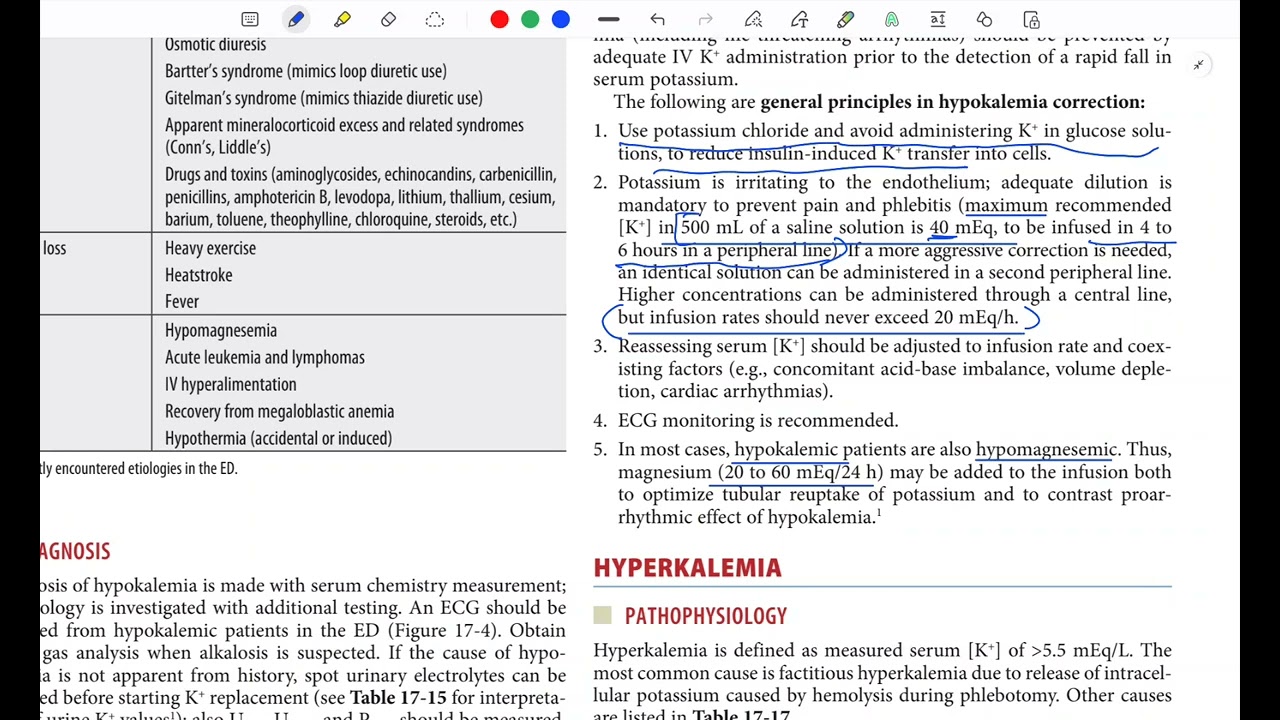Click the '20 to 60 mEq/24 h' dosage text

coord(802,473)
